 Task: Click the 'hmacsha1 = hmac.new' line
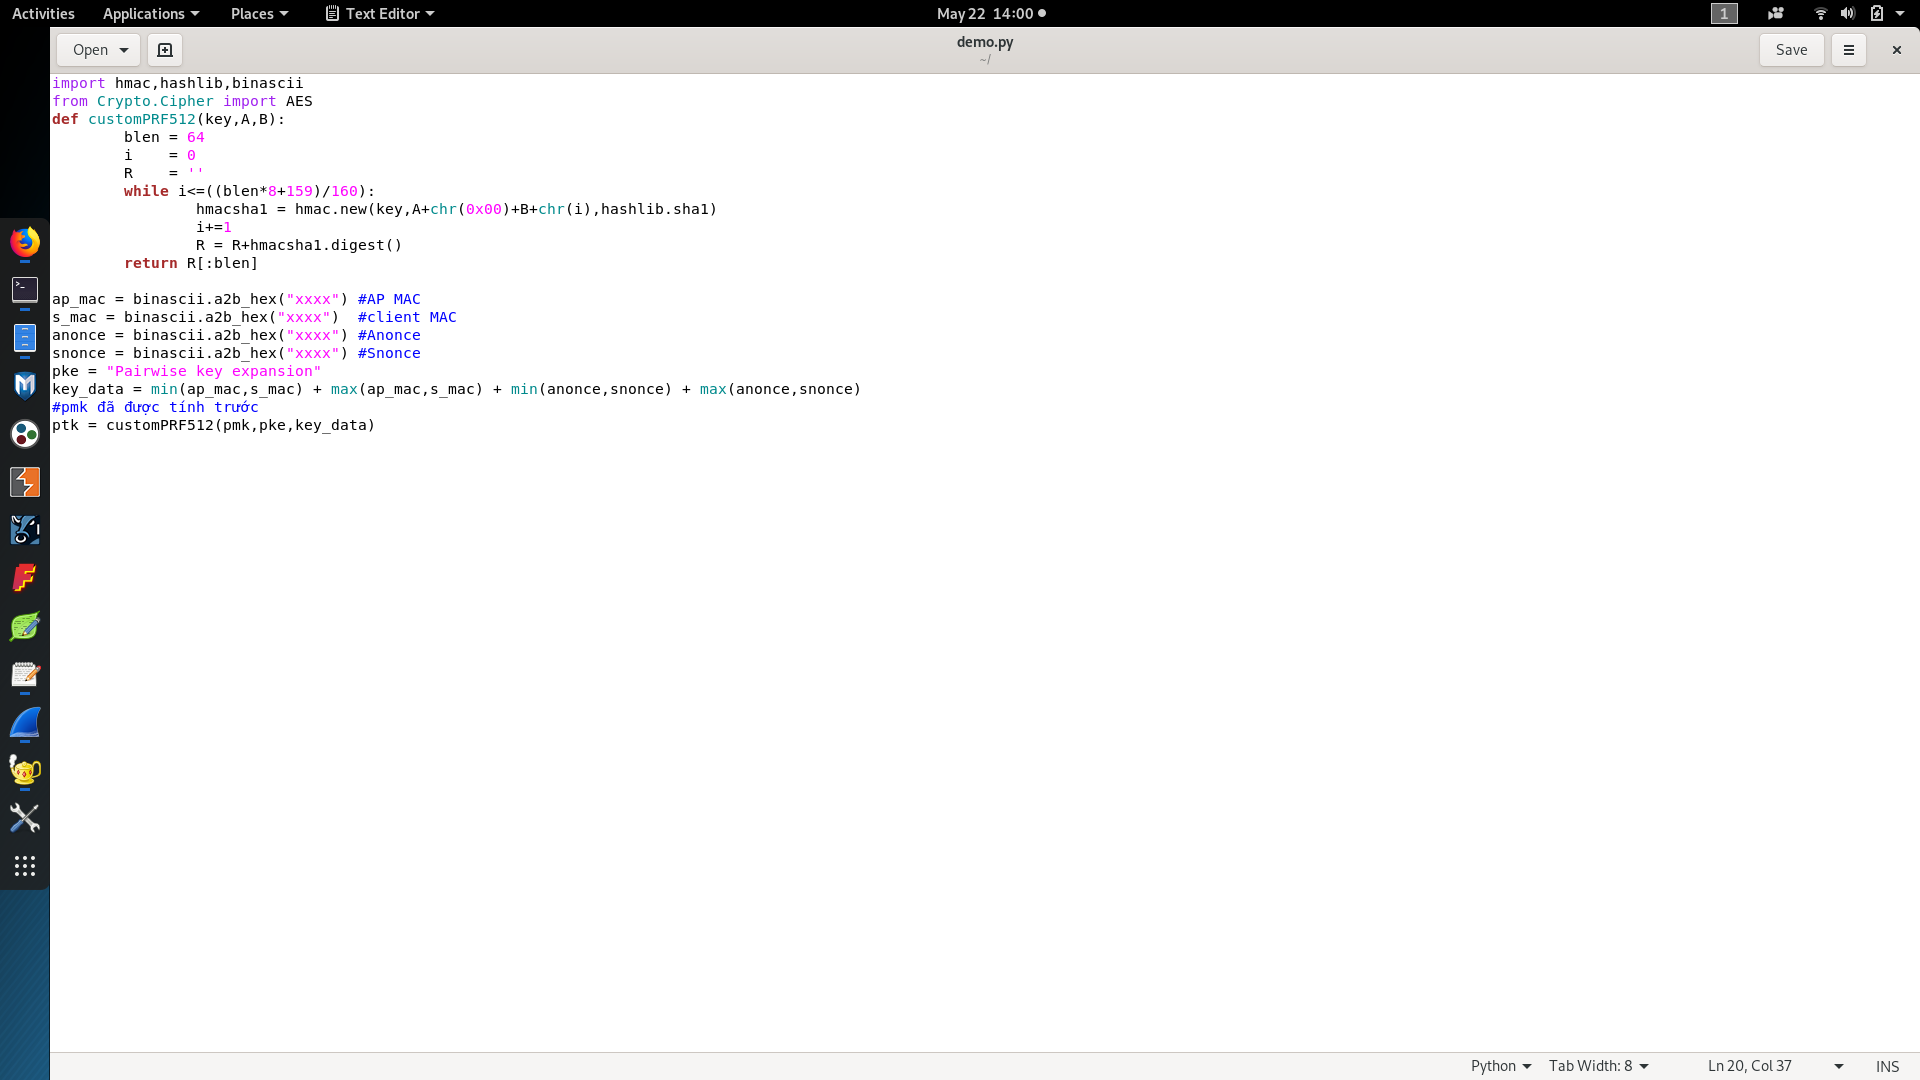coord(456,209)
